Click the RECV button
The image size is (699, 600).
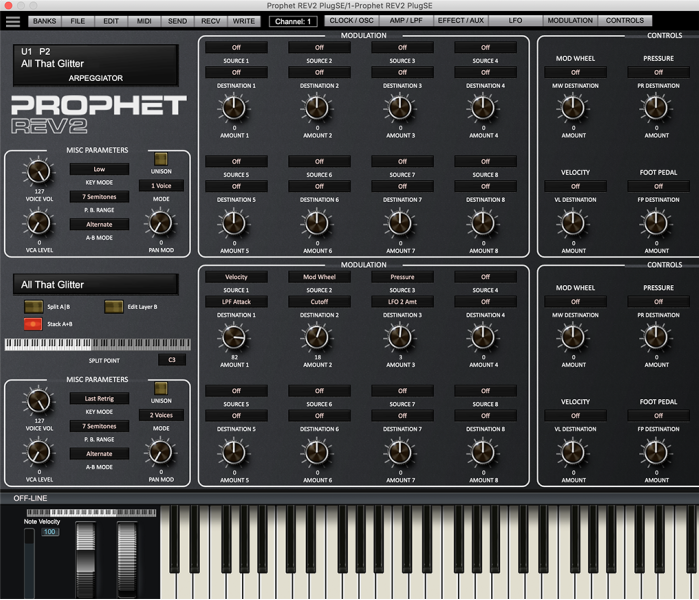click(x=210, y=21)
